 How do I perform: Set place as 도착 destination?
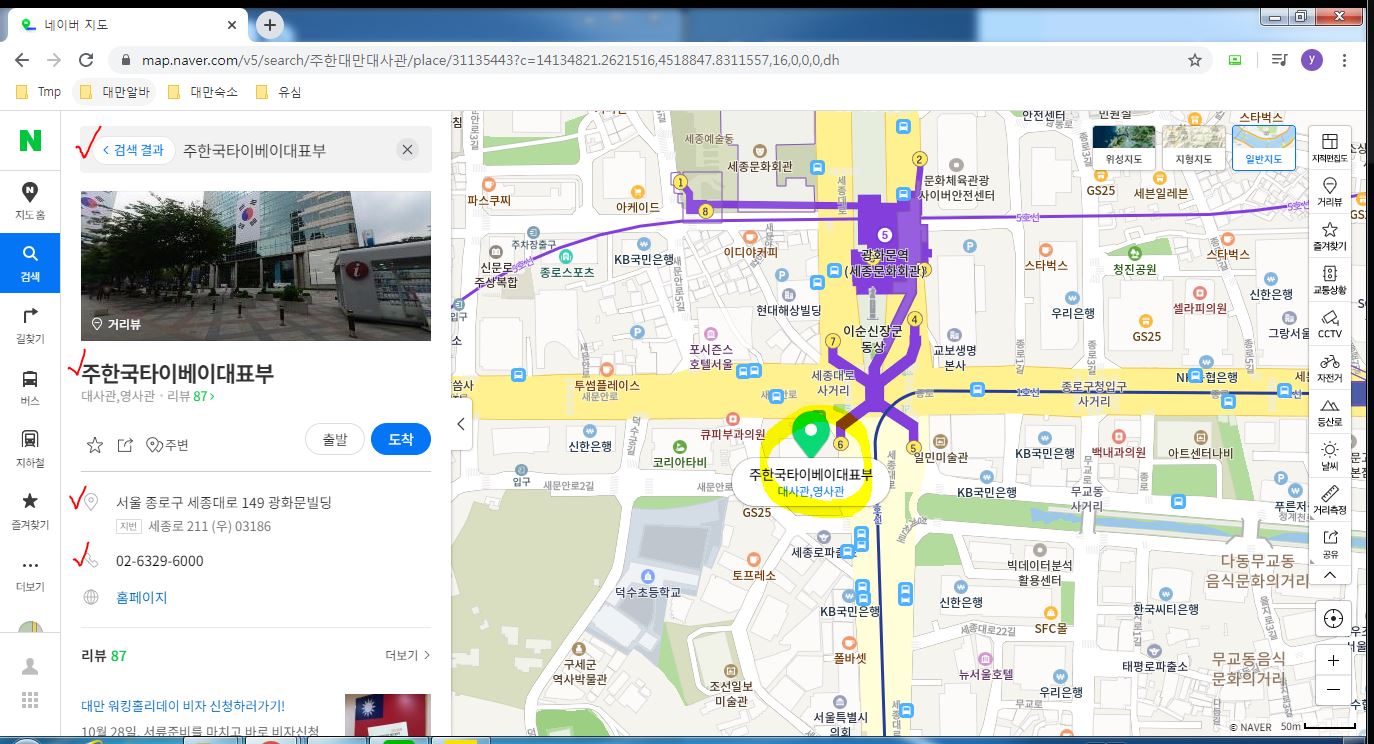(400, 440)
